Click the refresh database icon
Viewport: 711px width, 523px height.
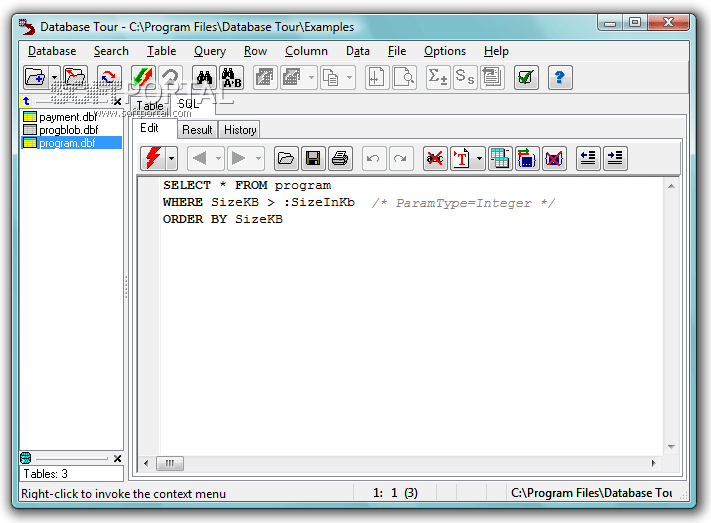109,78
